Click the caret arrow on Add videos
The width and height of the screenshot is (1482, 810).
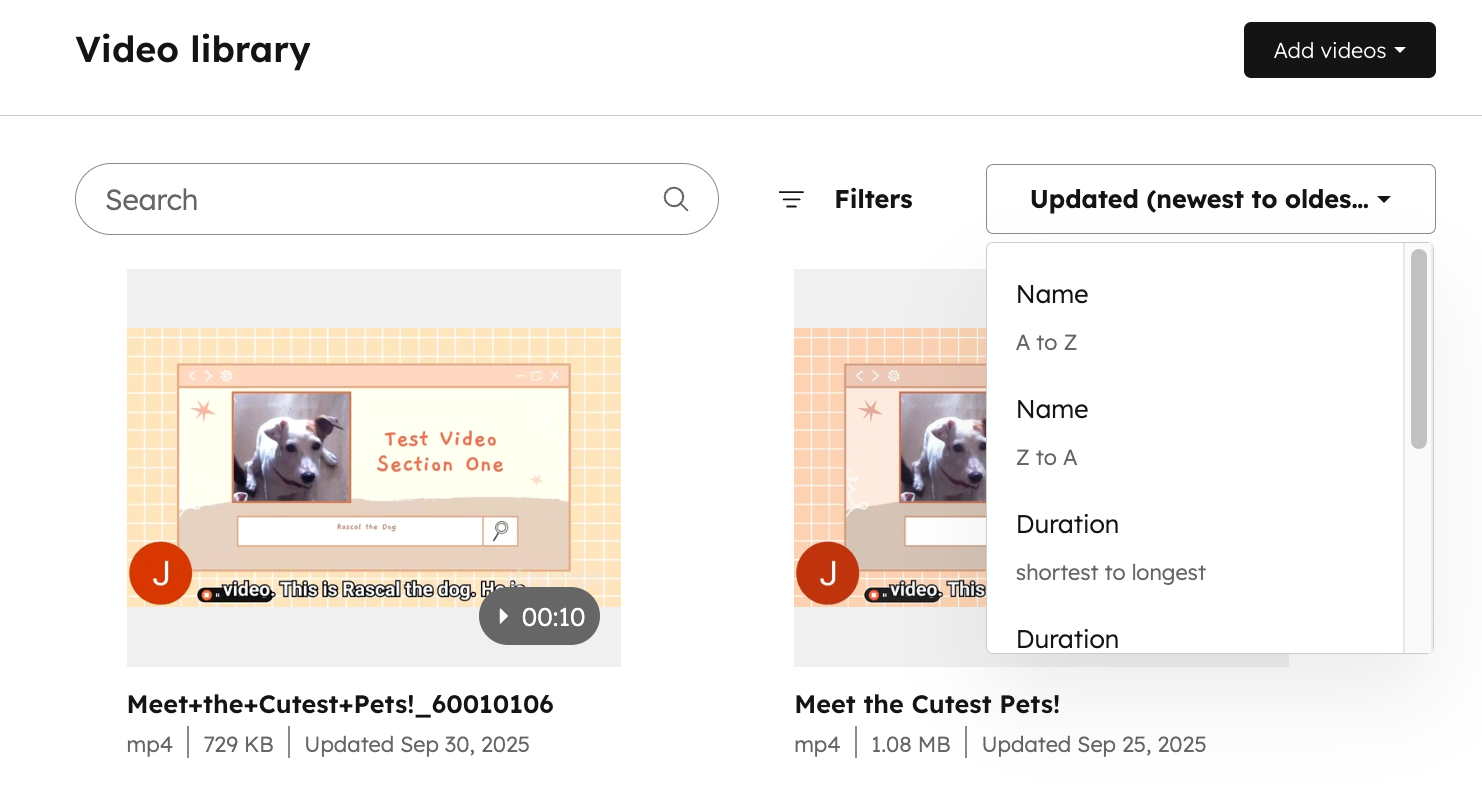1400,50
